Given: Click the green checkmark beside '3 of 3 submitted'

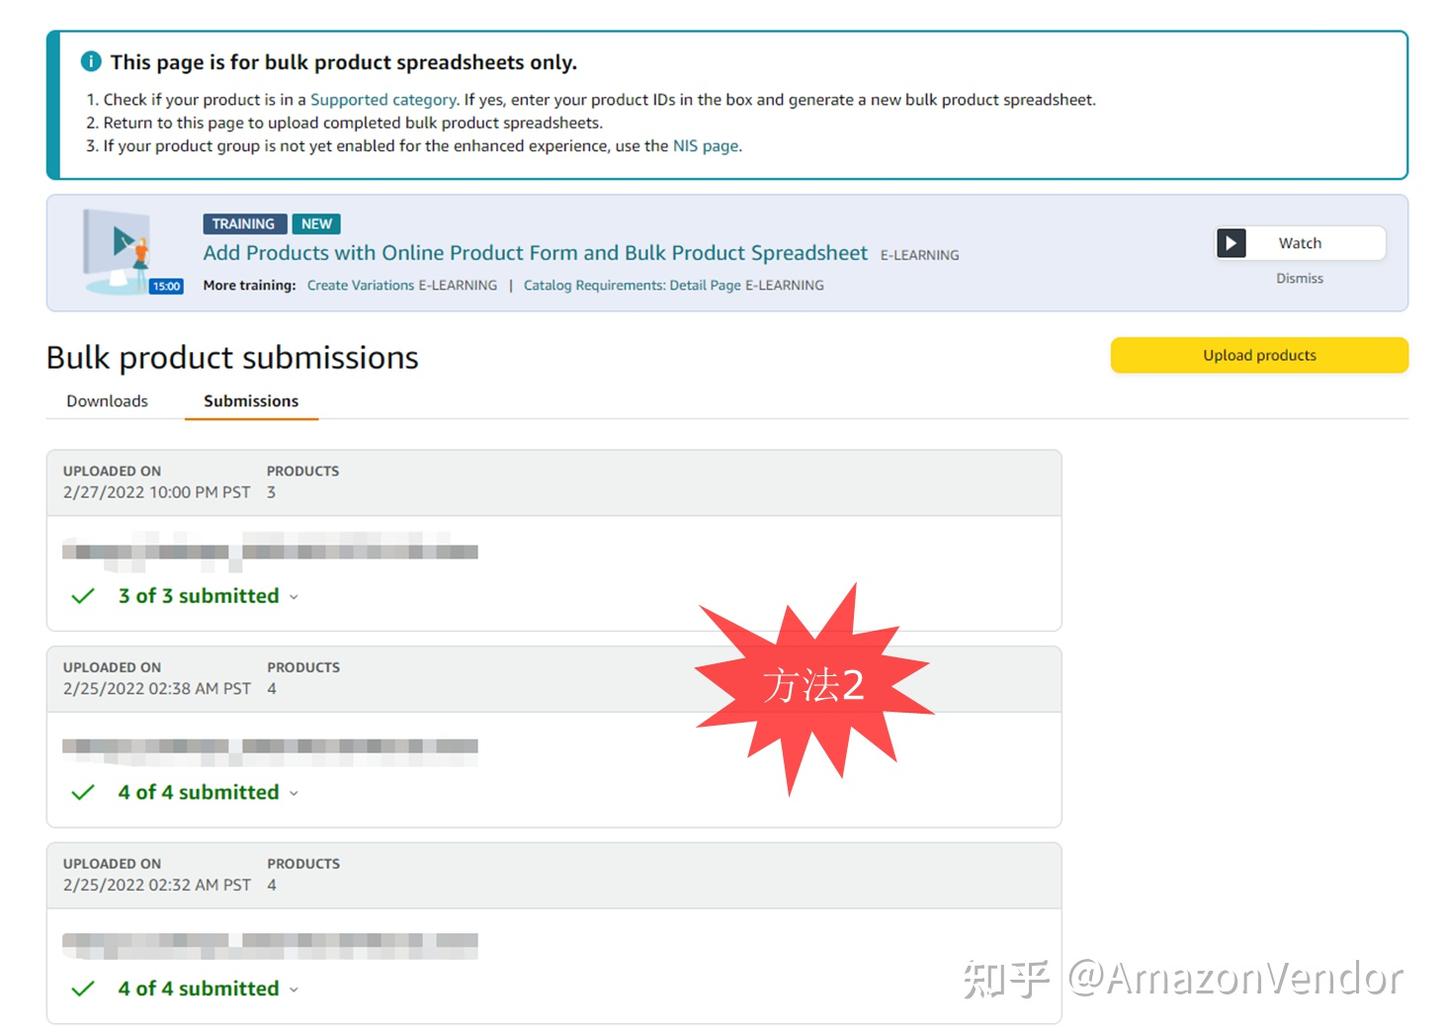Looking at the screenshot, I should [x=82, y=596].
